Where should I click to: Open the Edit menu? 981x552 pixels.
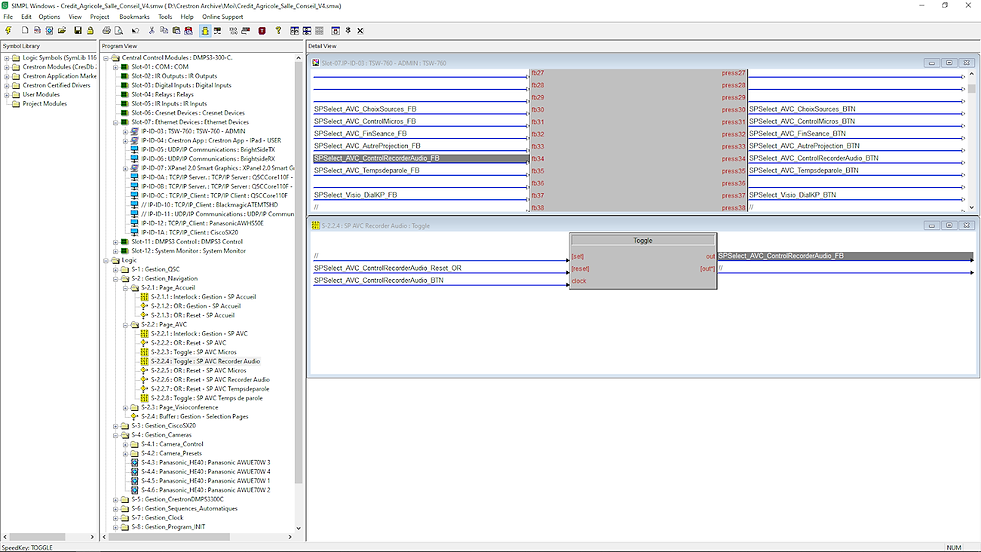point(26,17)
